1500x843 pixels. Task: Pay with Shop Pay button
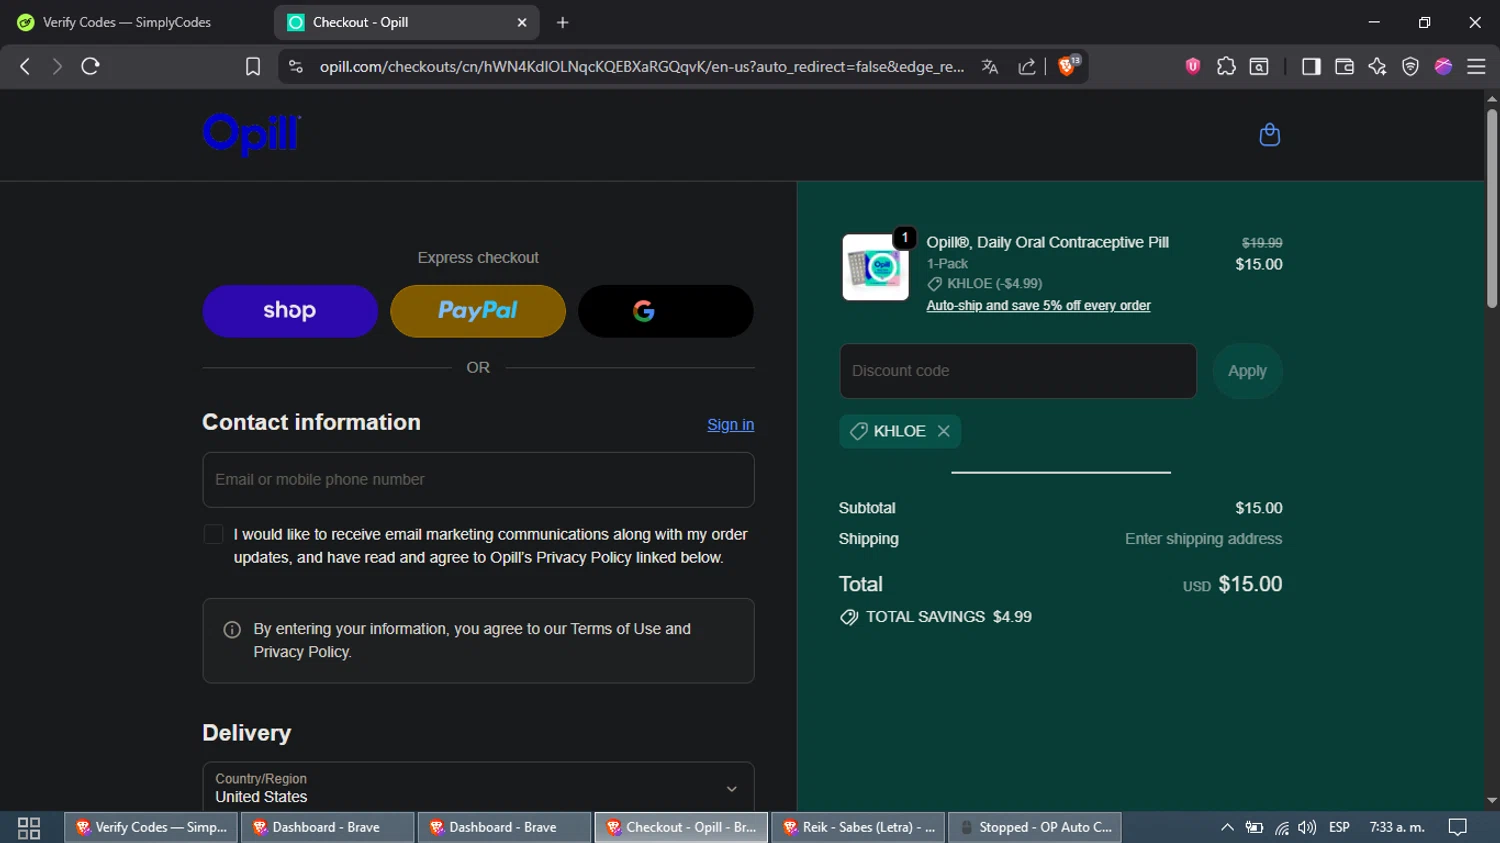(290, 311)
